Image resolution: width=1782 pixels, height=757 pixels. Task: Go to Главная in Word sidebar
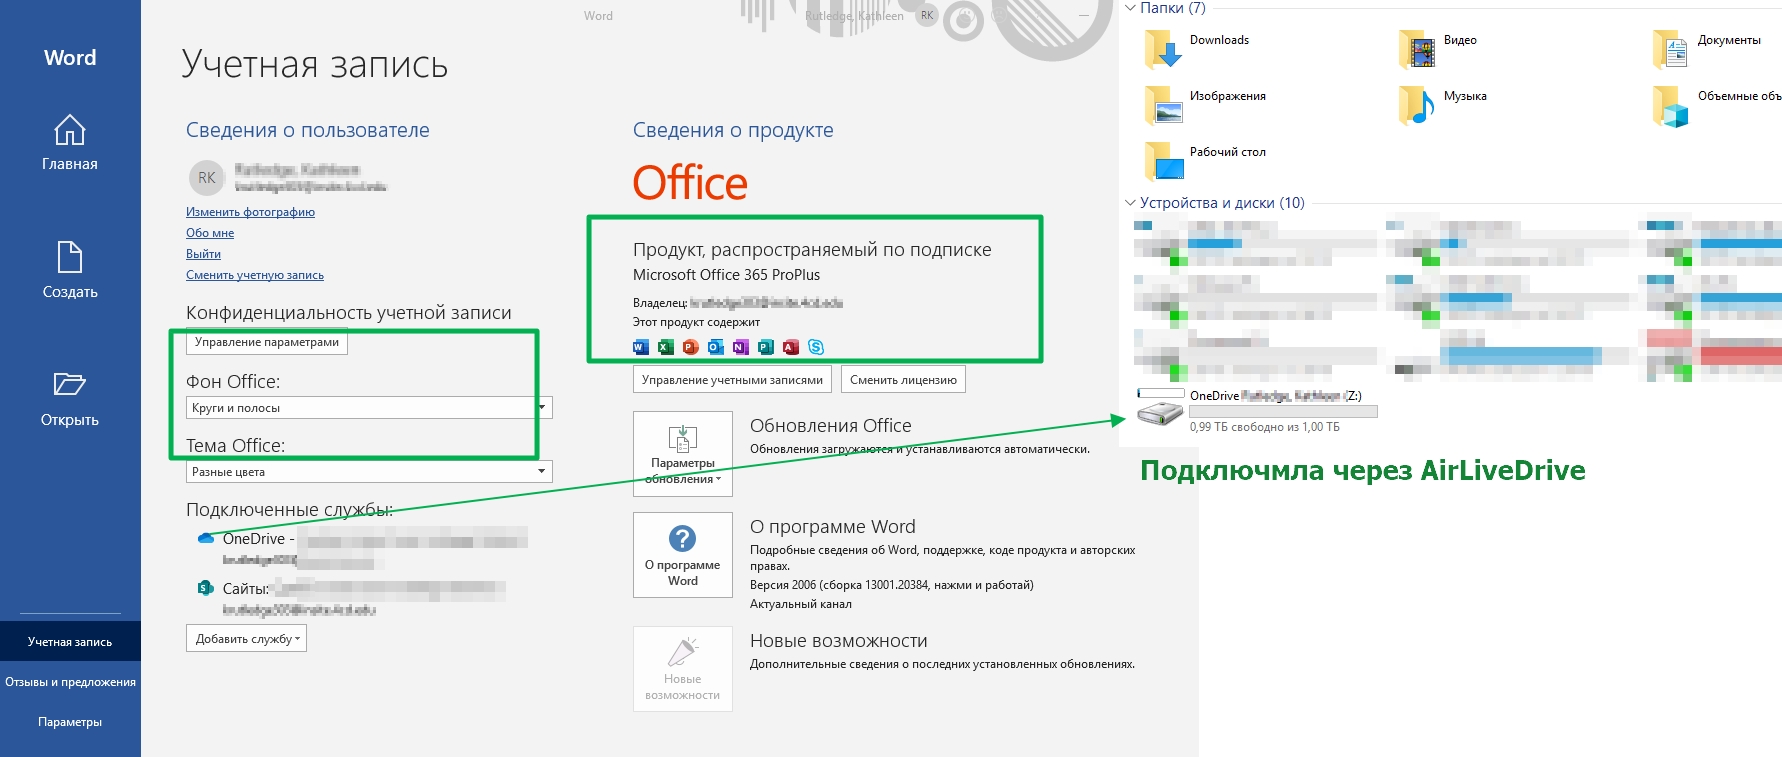tap(70, 142)
